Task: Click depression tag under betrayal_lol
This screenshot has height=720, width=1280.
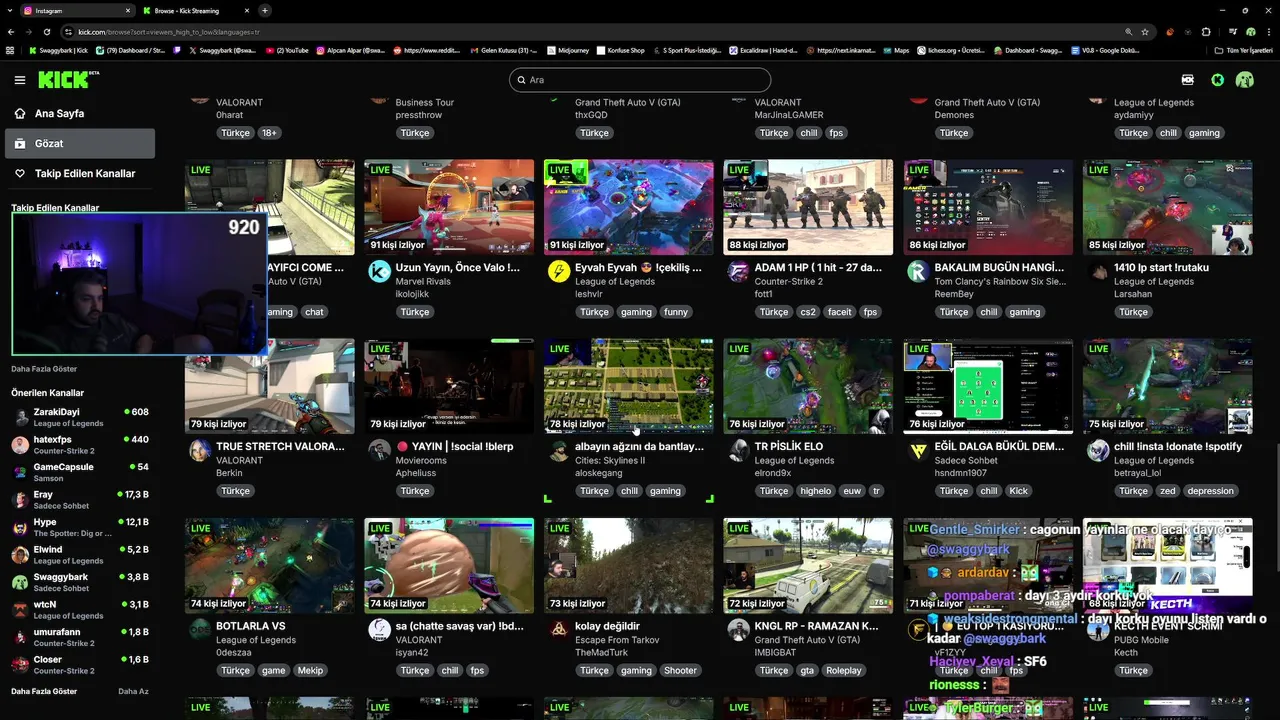Action: pyautogui.click(x=1210, y=491)
